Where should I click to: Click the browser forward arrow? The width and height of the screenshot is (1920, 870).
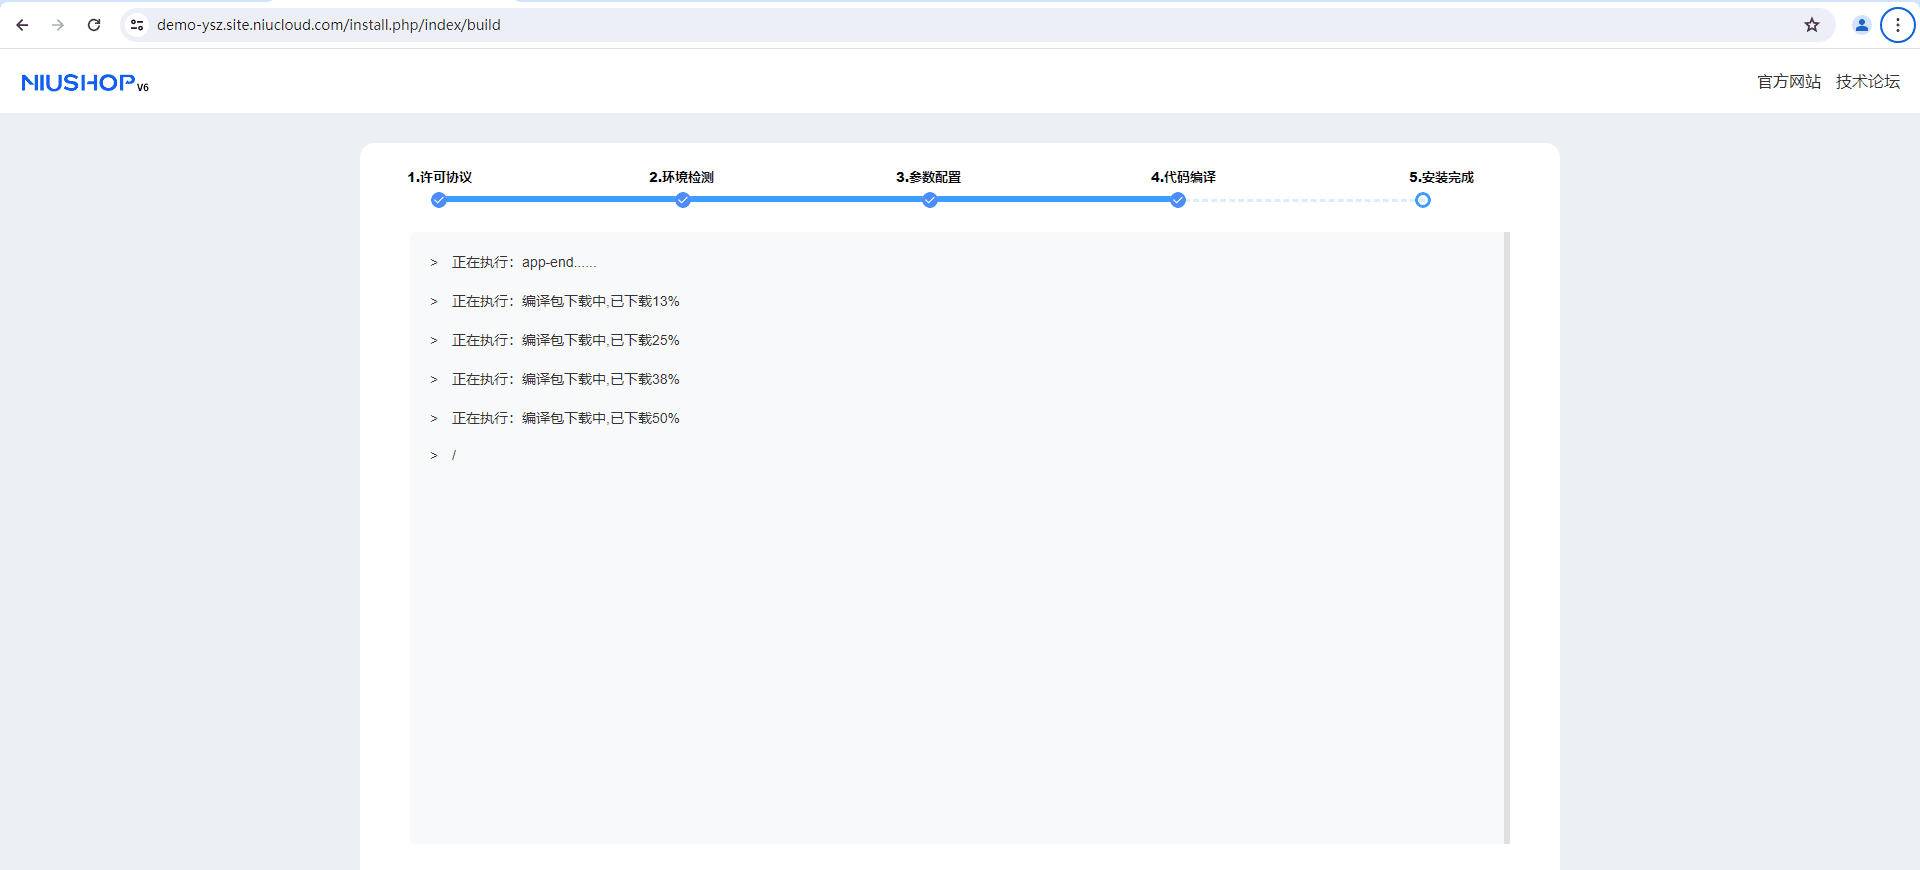(x=58, y=25)
